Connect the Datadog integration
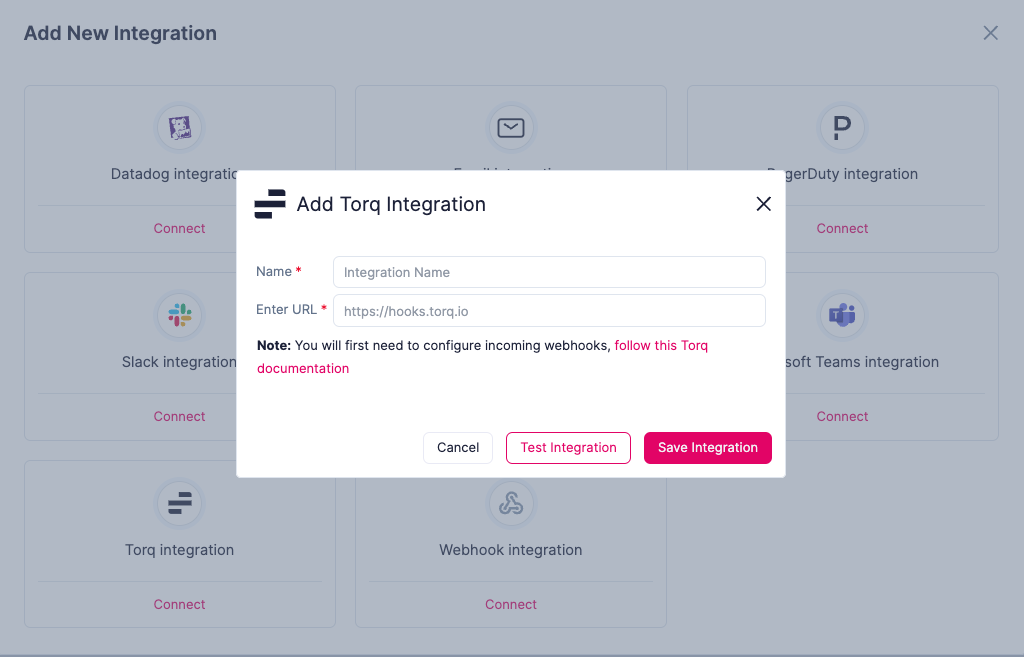 [x=180, y=229]
